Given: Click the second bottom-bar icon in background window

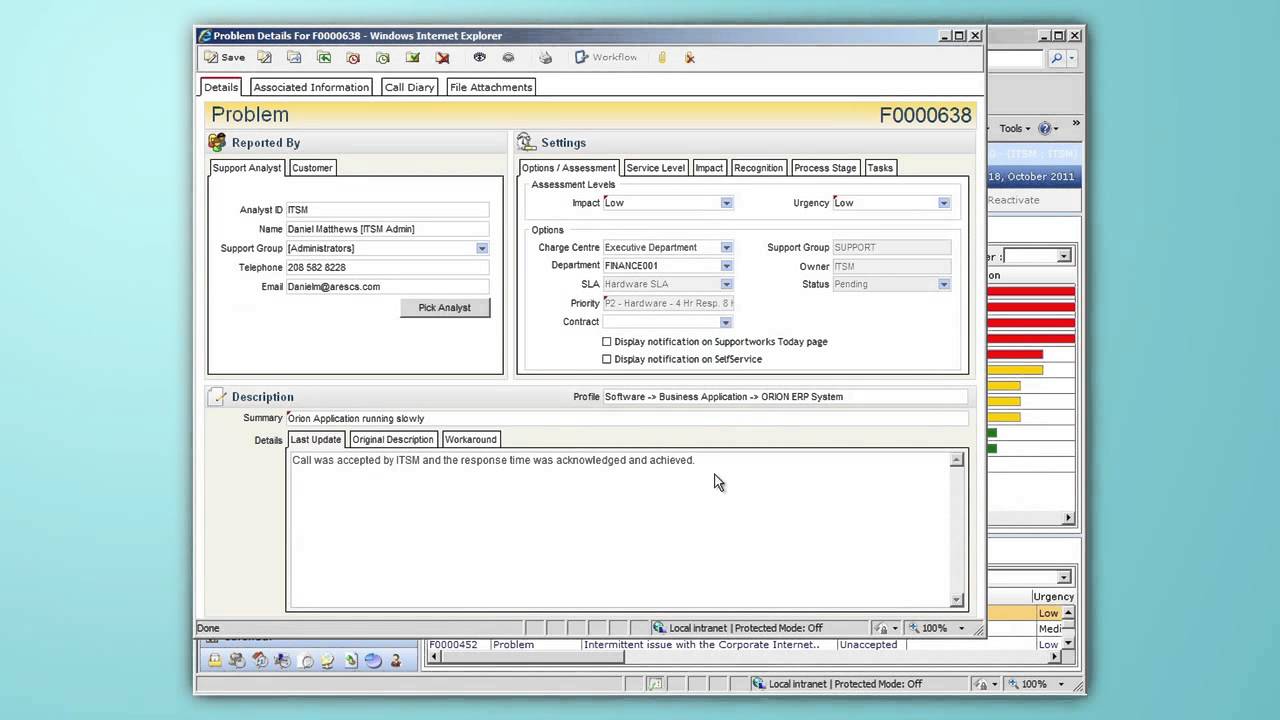Looking at the screenshot, I should tap(237, 660).
